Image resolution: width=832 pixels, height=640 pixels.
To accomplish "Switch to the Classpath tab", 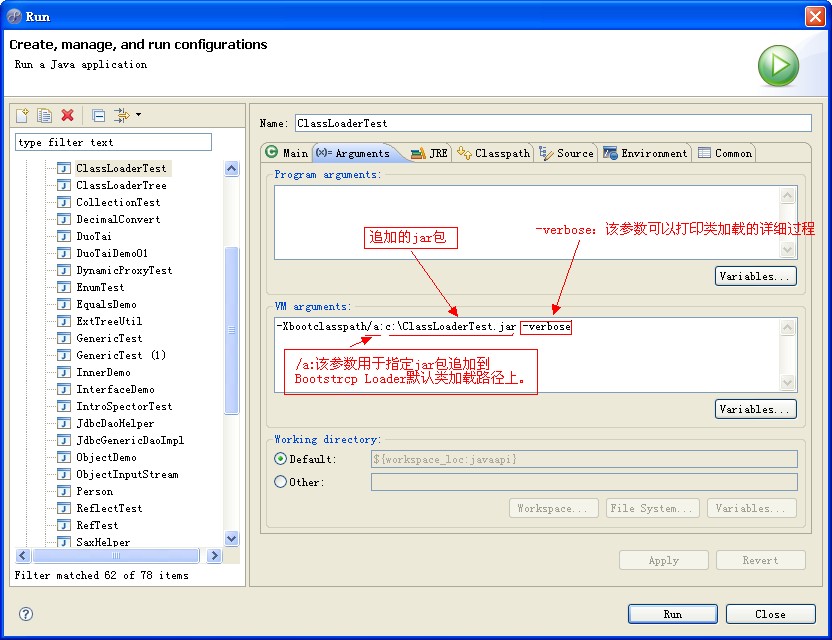I will pos(494,153).
